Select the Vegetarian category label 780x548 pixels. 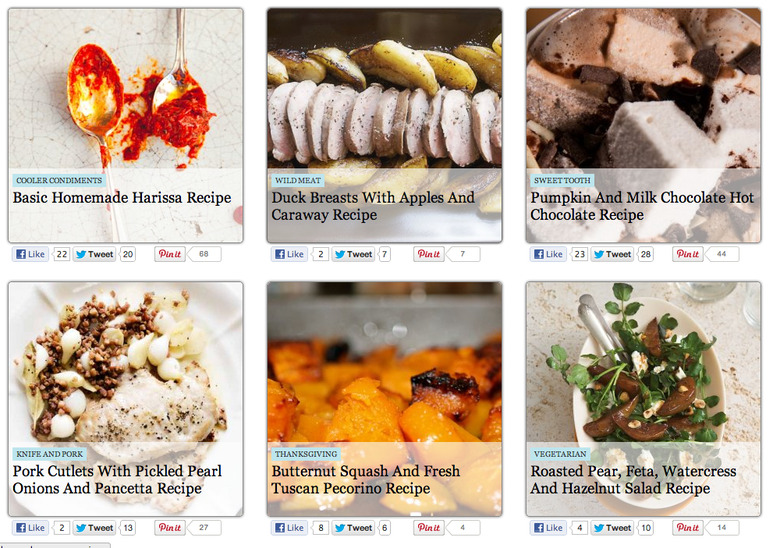pos(560,454)
